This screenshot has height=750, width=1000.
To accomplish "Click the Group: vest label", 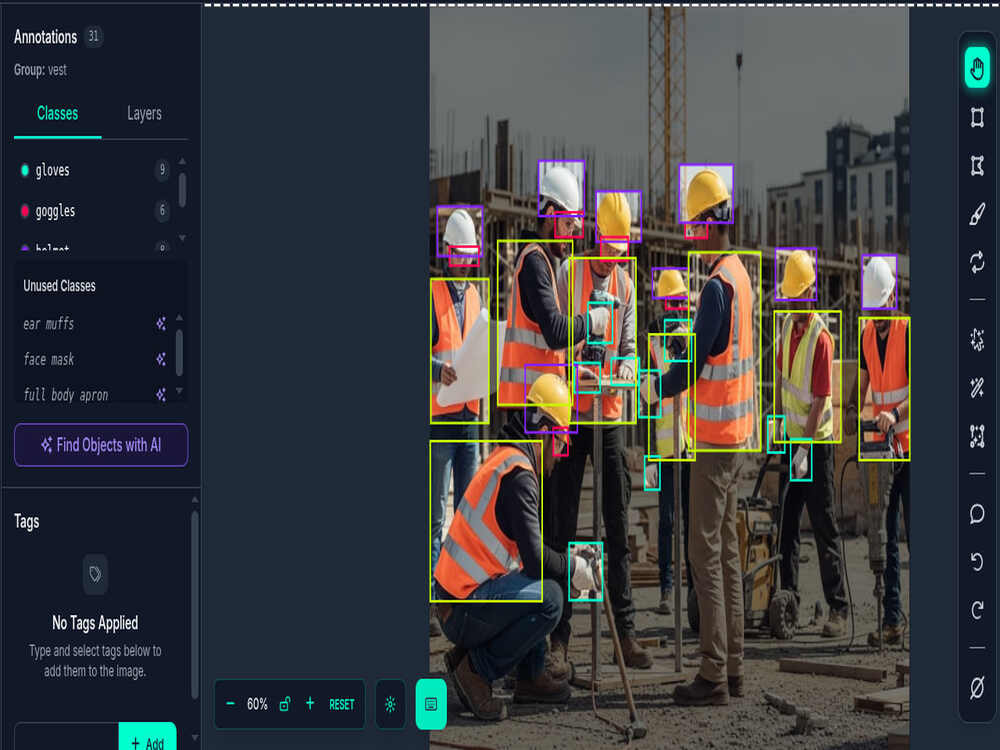I will [x=40, y=70].
